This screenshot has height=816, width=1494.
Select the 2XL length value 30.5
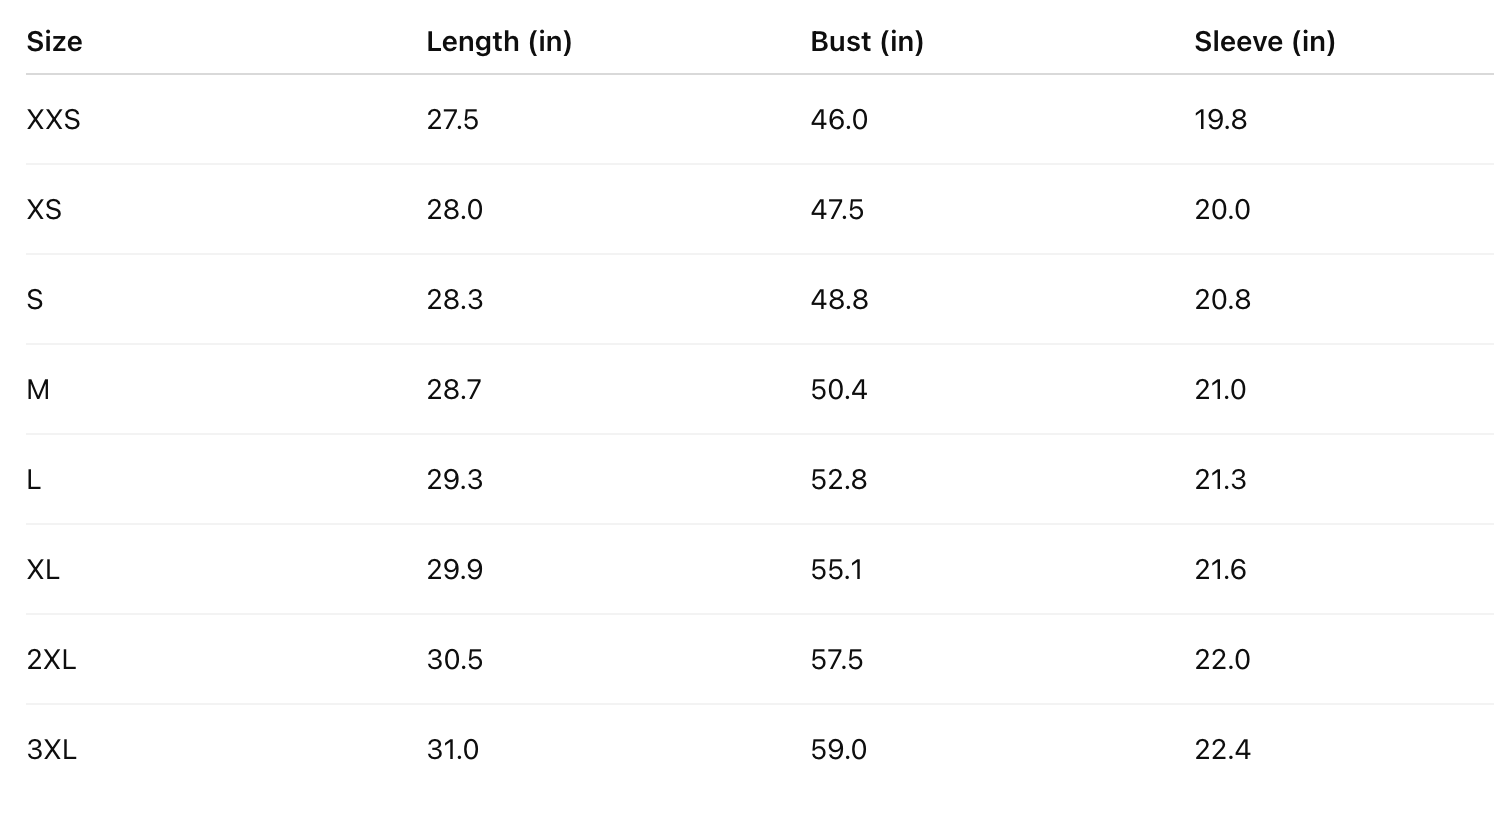454,660
